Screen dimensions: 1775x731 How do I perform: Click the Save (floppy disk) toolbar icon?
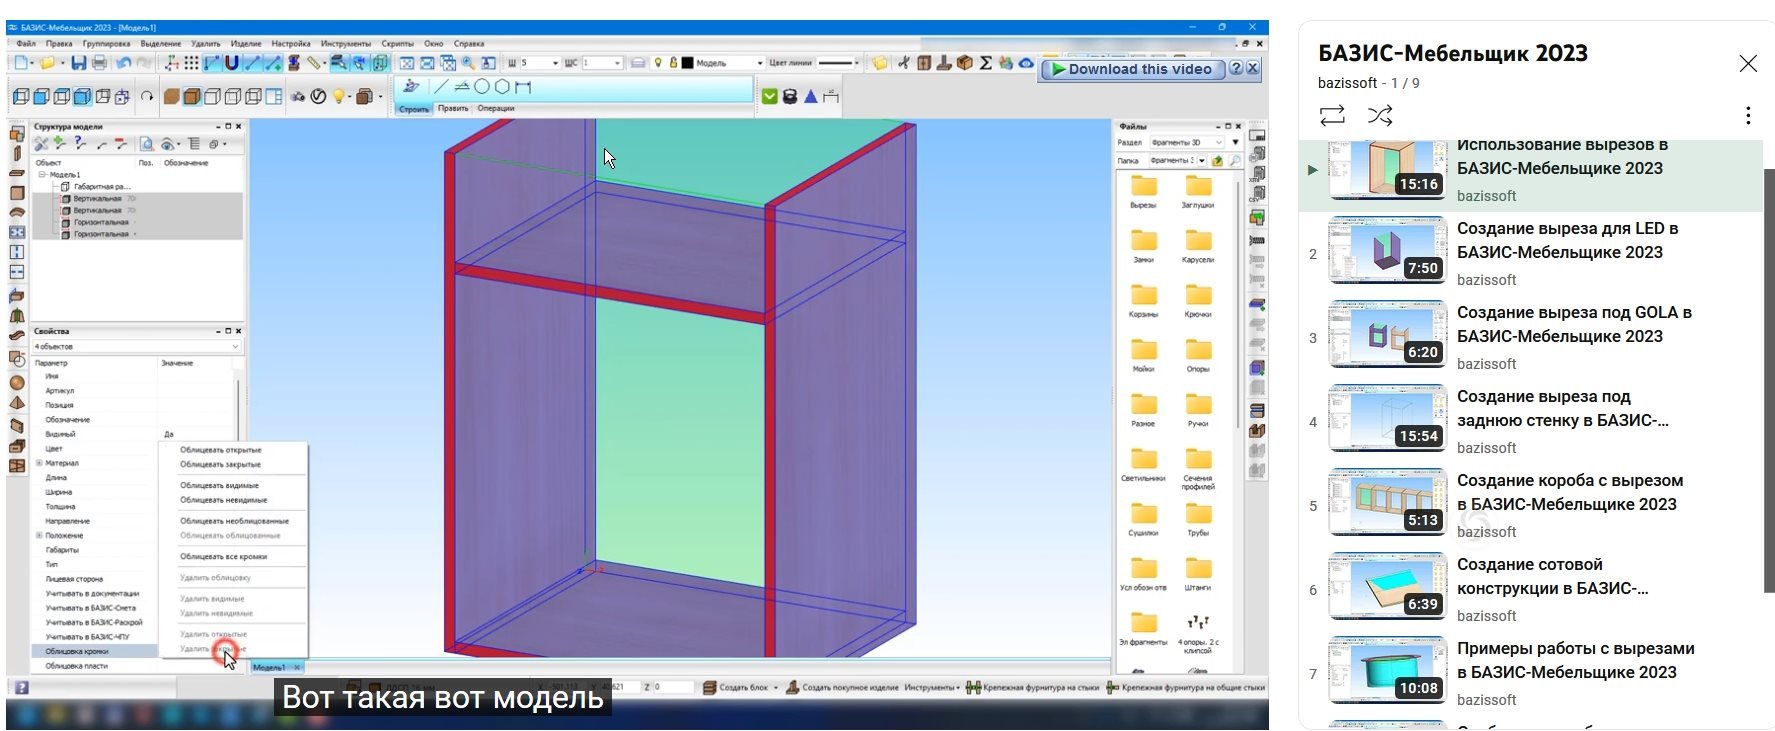79,63
